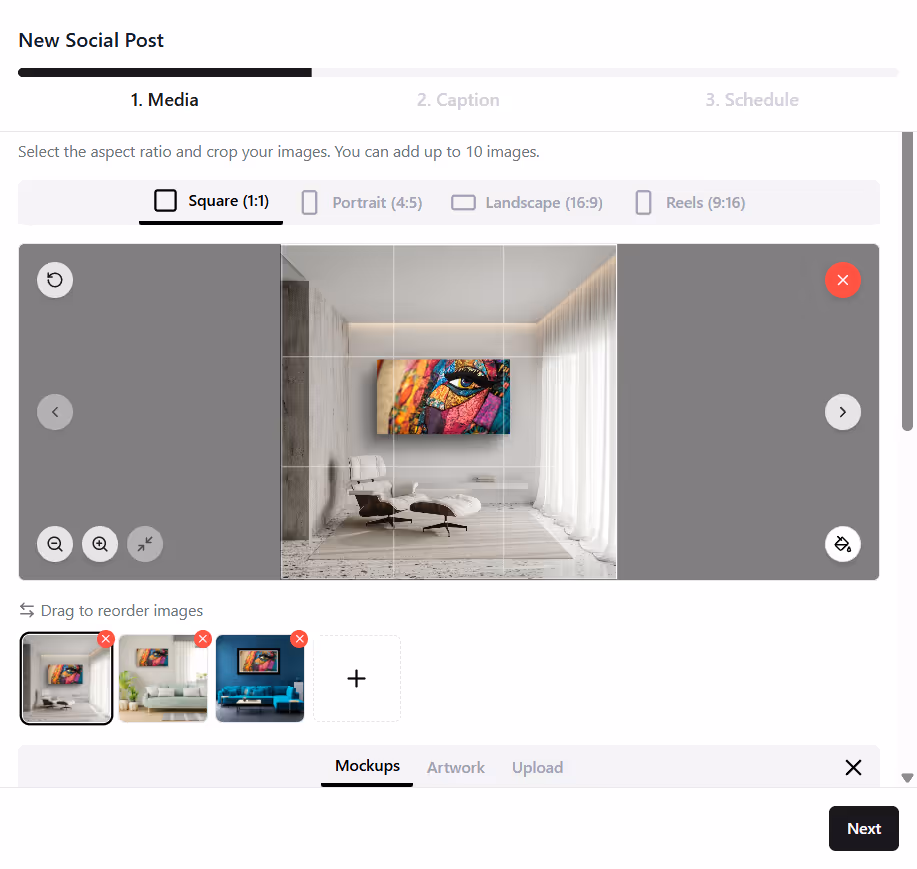The width and height of the screenshot is (917, 869).
Task: Switch to the Artwork tab
Action: 455,767
